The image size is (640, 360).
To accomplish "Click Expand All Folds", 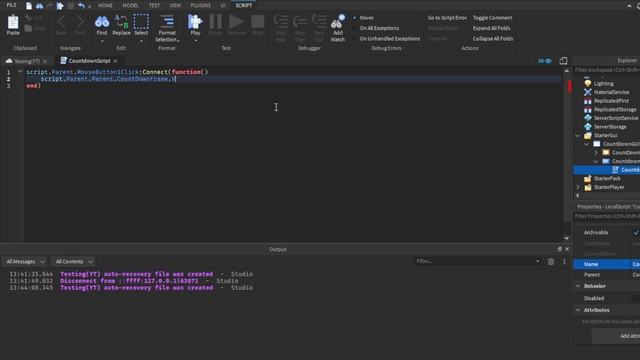I will click(x=491, y=28).
